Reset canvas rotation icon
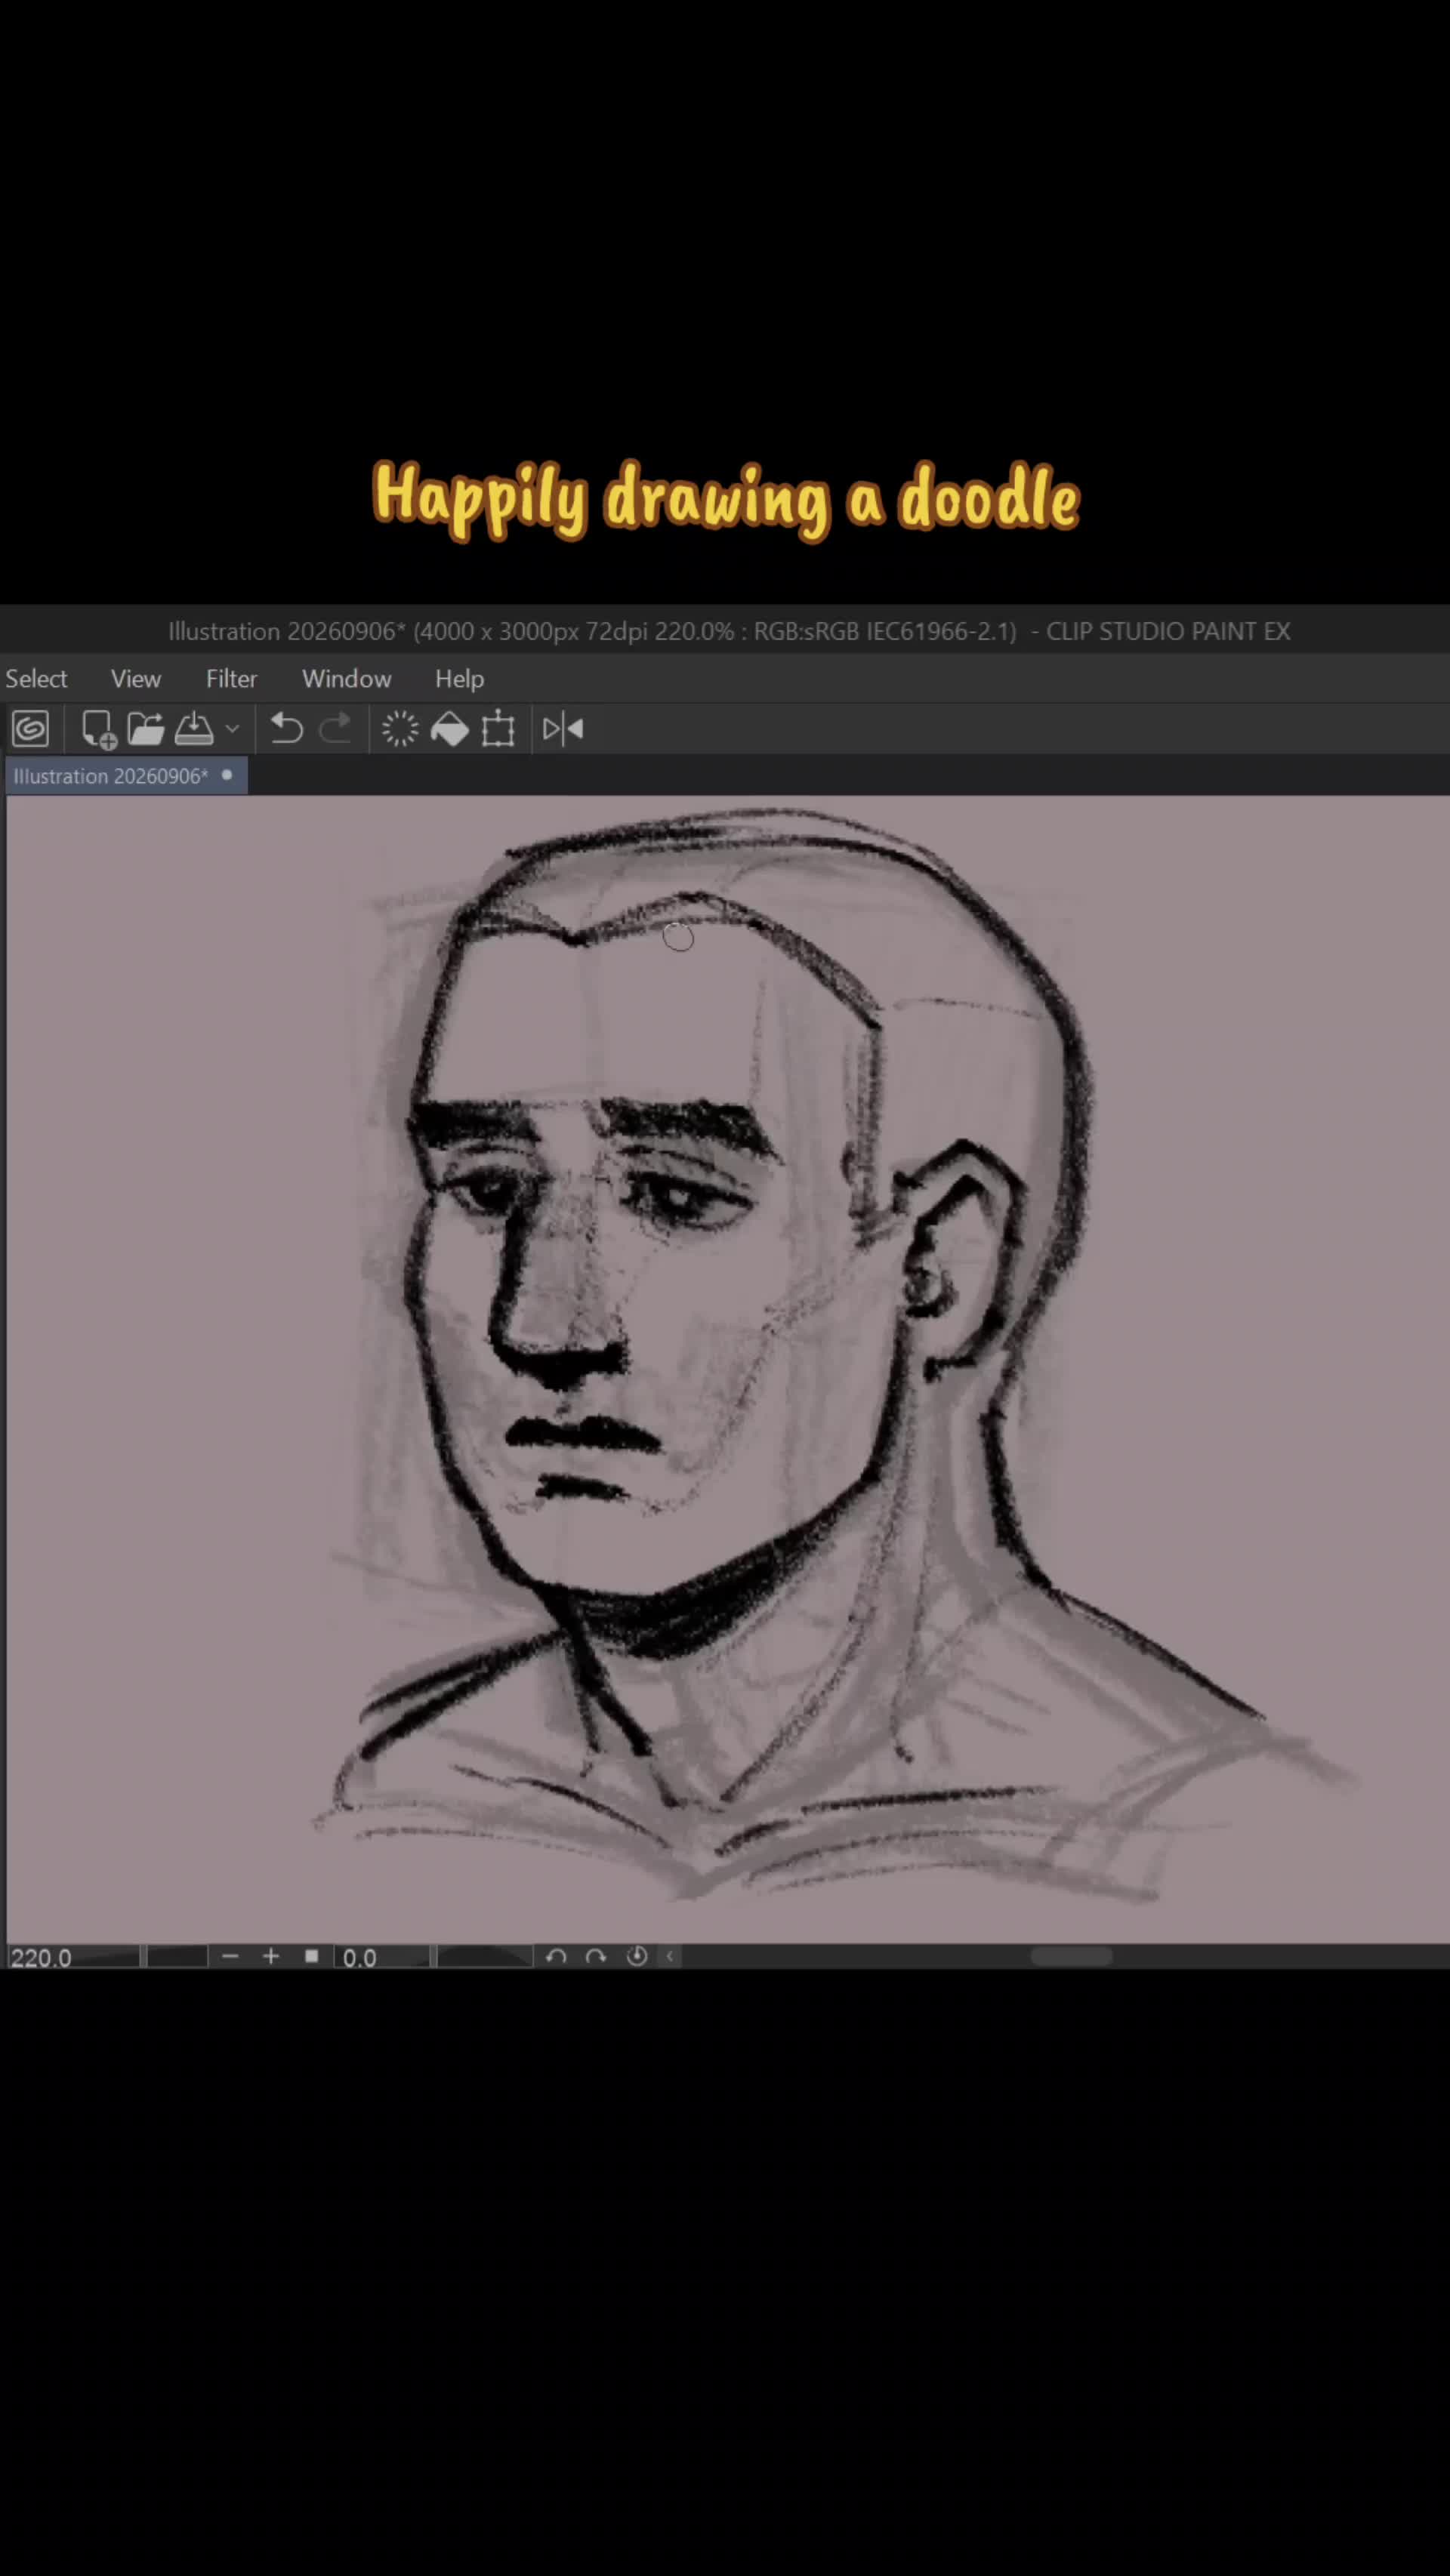1450x2576 pixels. 637,1956
